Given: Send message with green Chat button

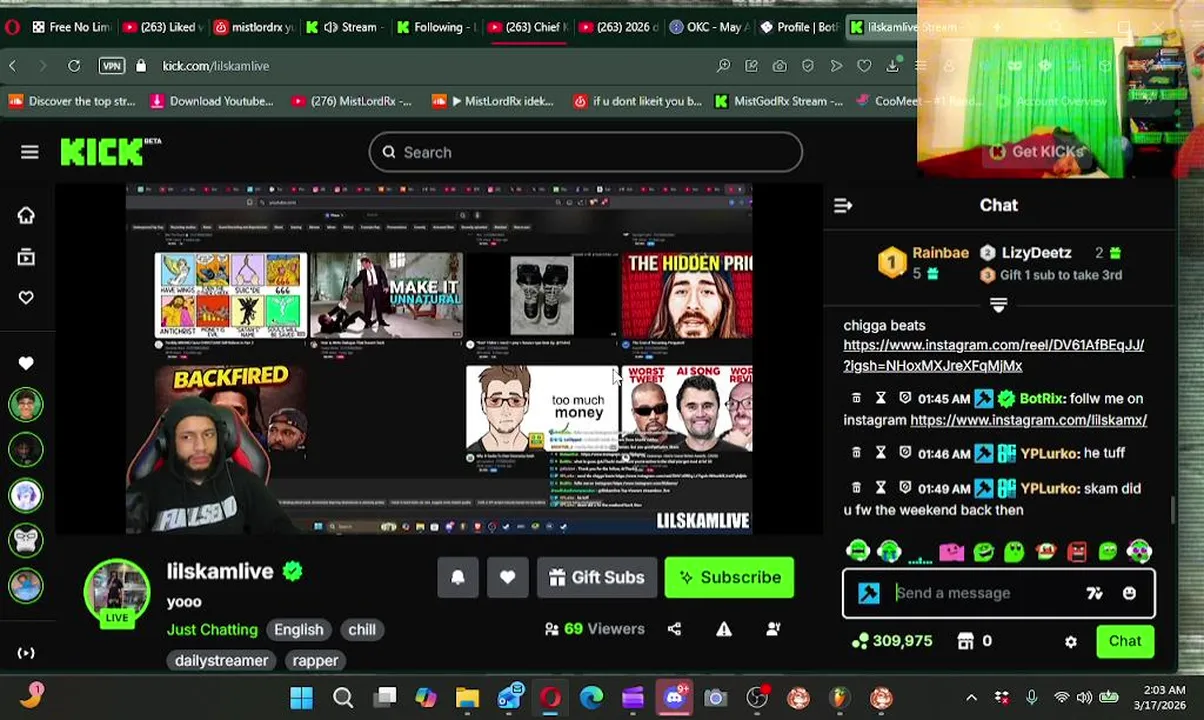Looking at the screenshot, I should click(1125, 641).
